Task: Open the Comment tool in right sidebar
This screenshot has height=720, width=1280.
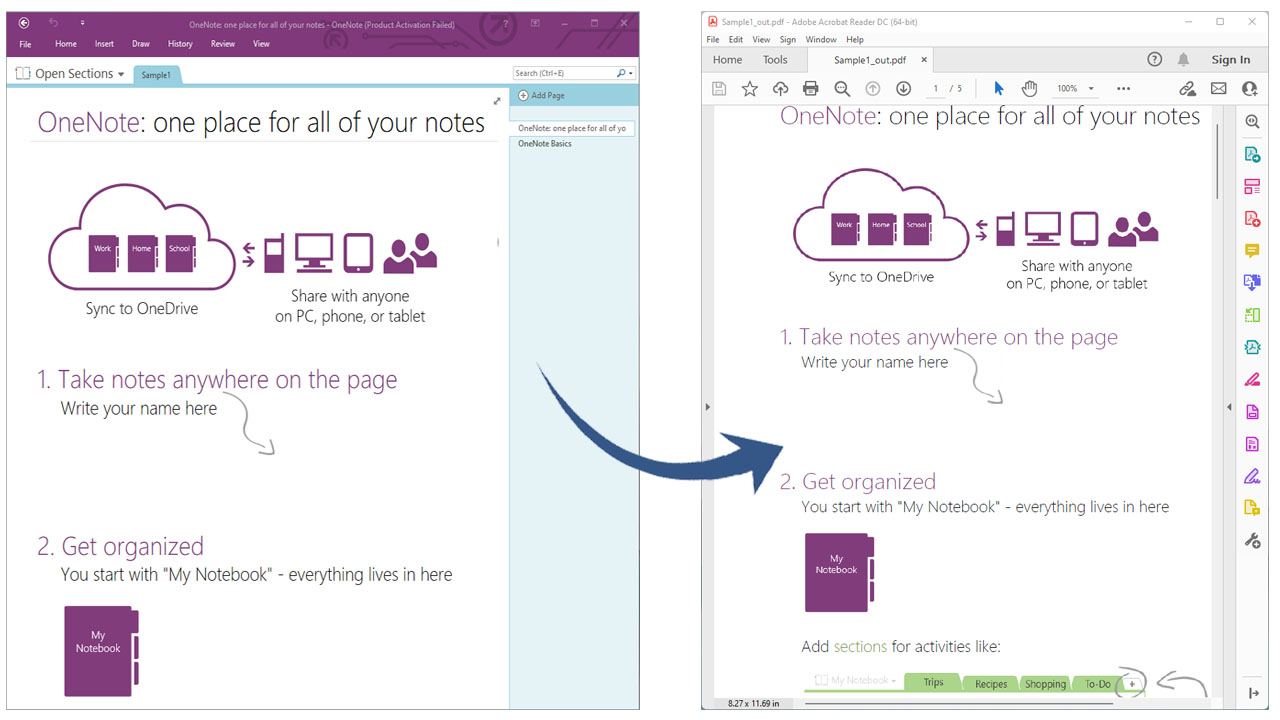Action: pos(1252,251)
